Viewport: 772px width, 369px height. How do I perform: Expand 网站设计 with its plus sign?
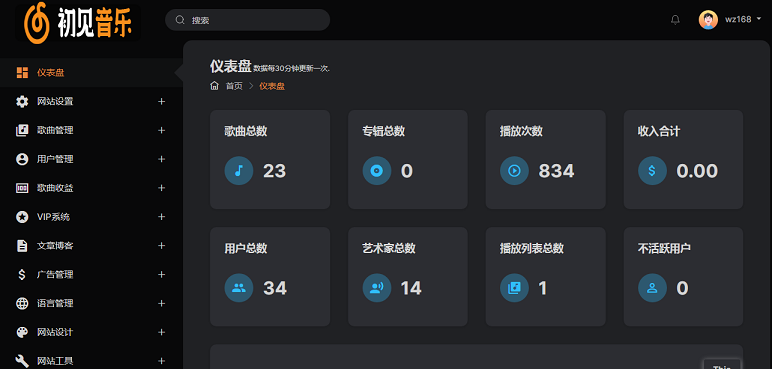161,332
